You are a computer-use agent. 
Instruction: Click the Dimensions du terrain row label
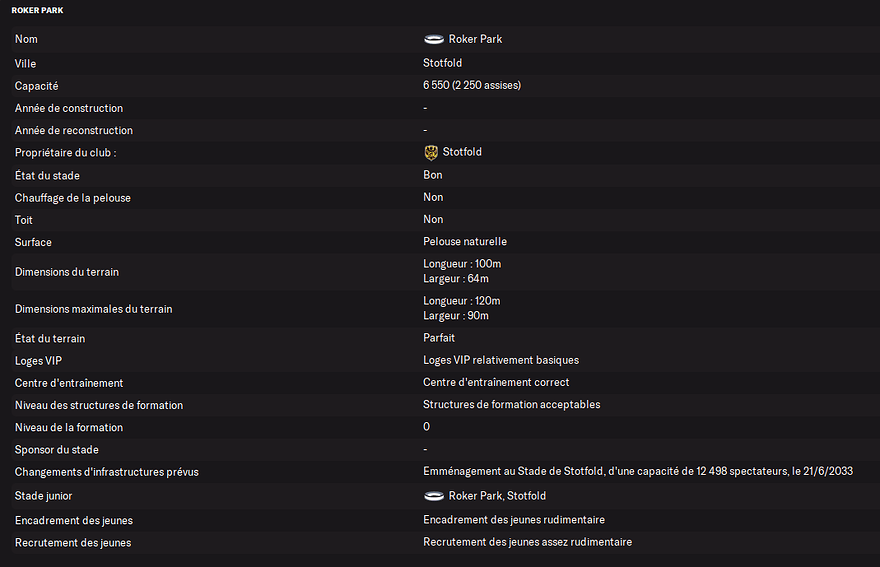[67, 272]
